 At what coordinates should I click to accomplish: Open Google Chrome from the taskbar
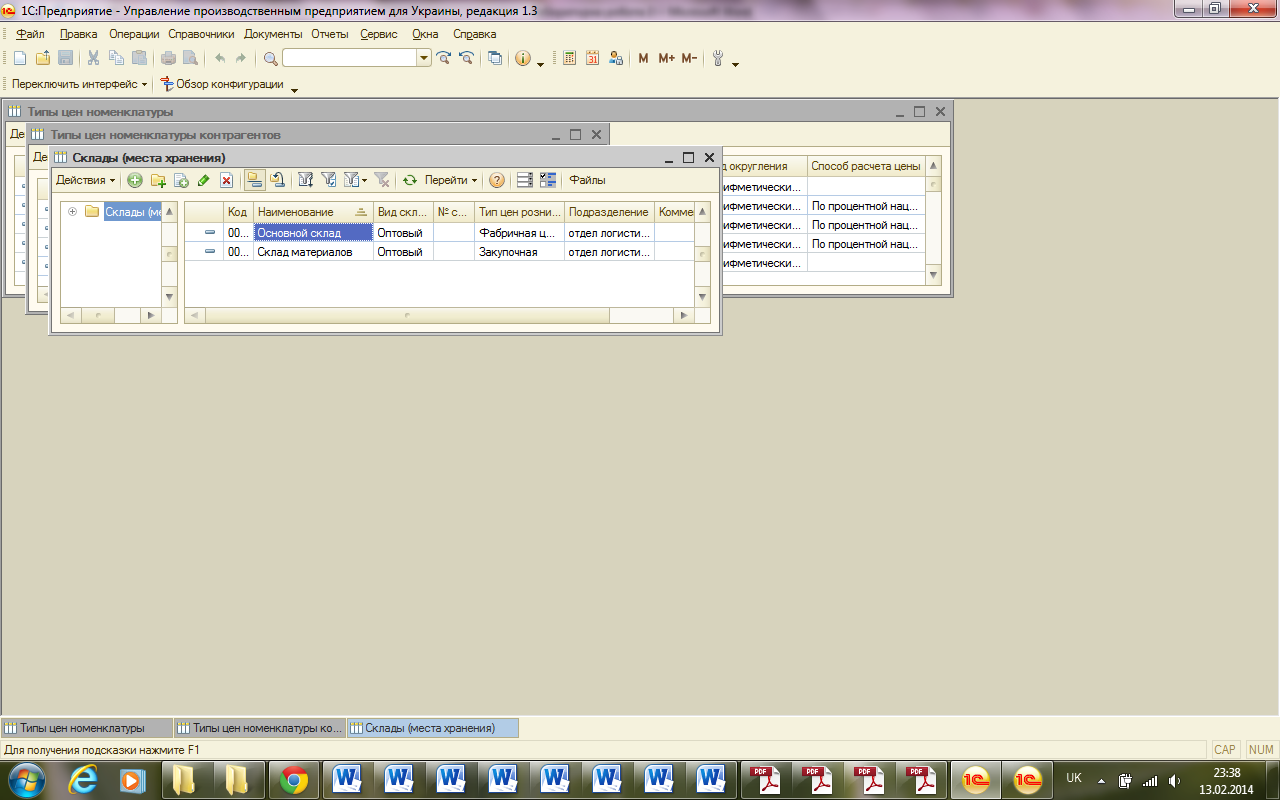pyautogui.click(x=294, y=779)
